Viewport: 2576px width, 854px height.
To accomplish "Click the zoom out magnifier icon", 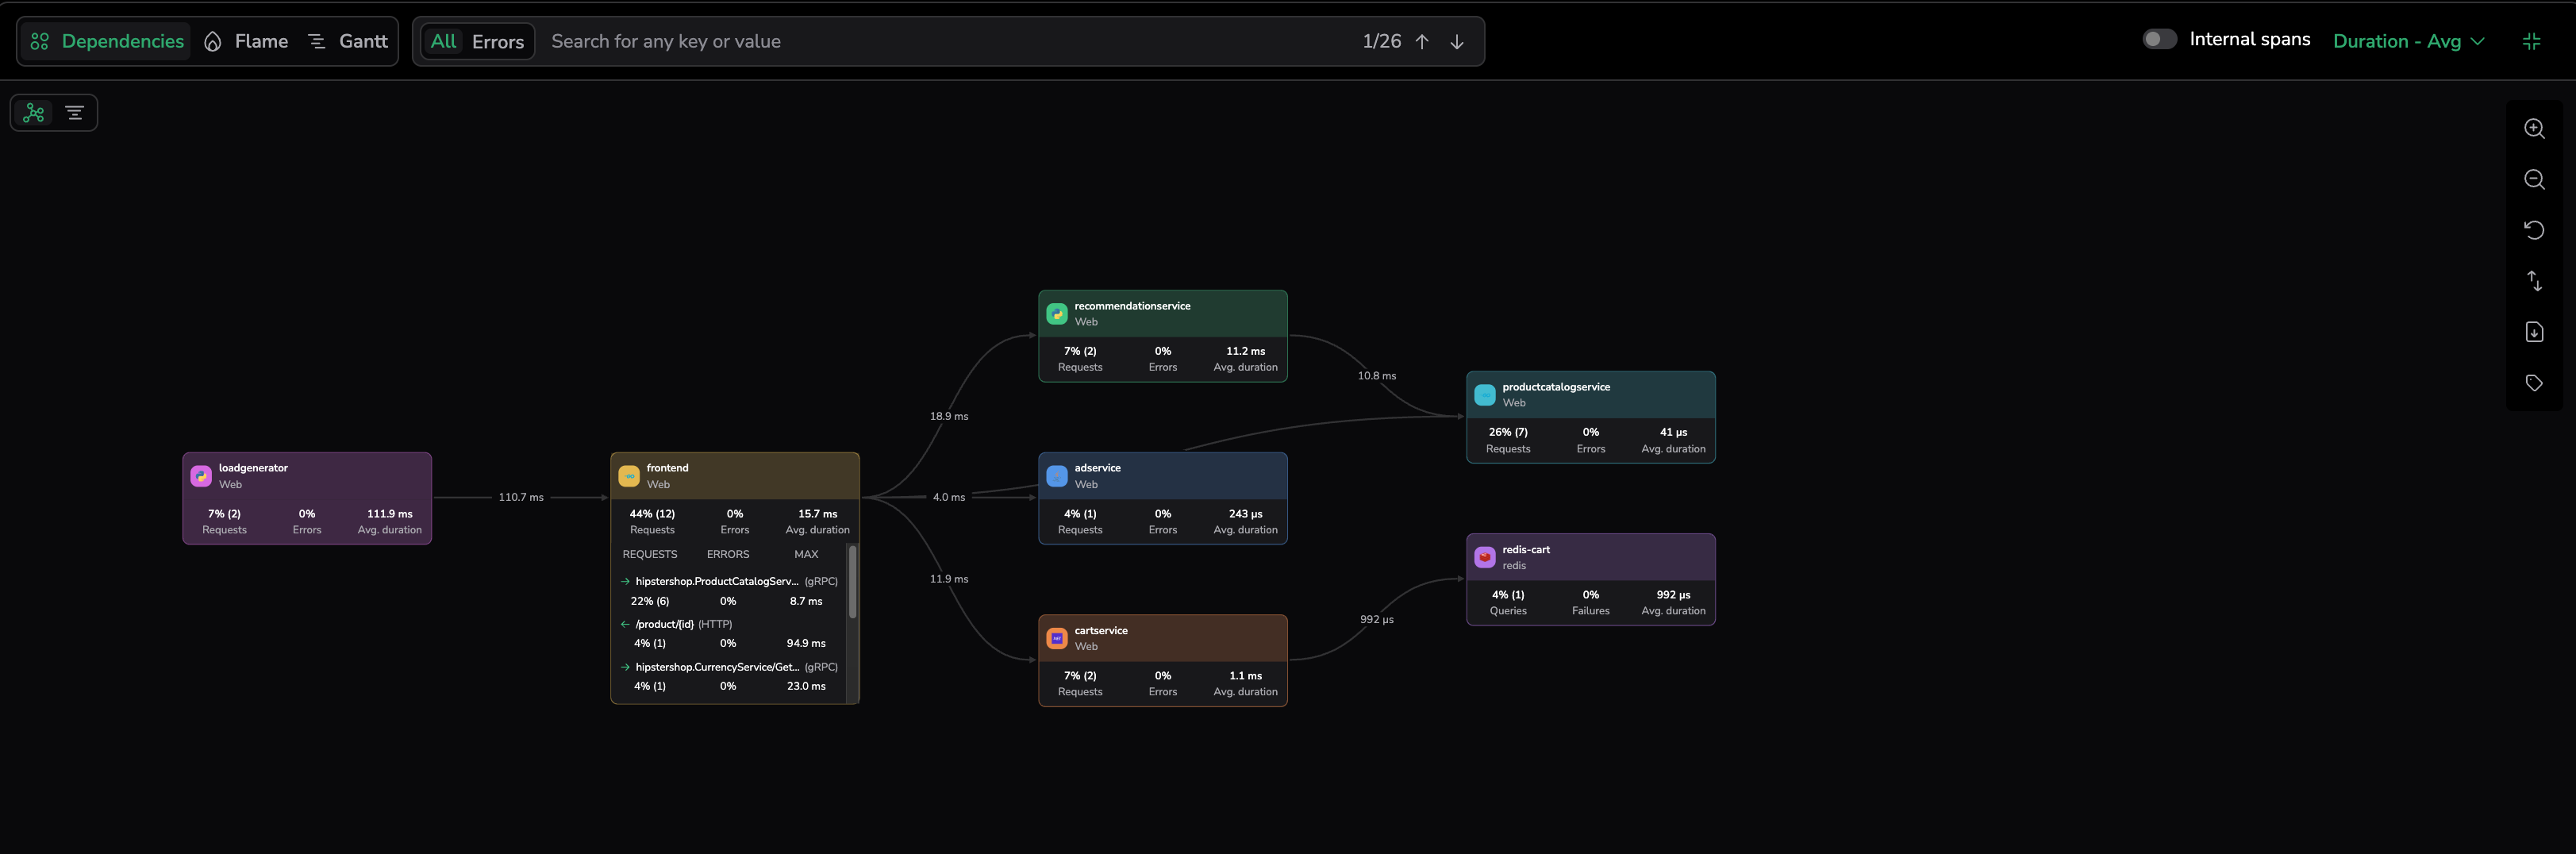I will coord(2533,180).
